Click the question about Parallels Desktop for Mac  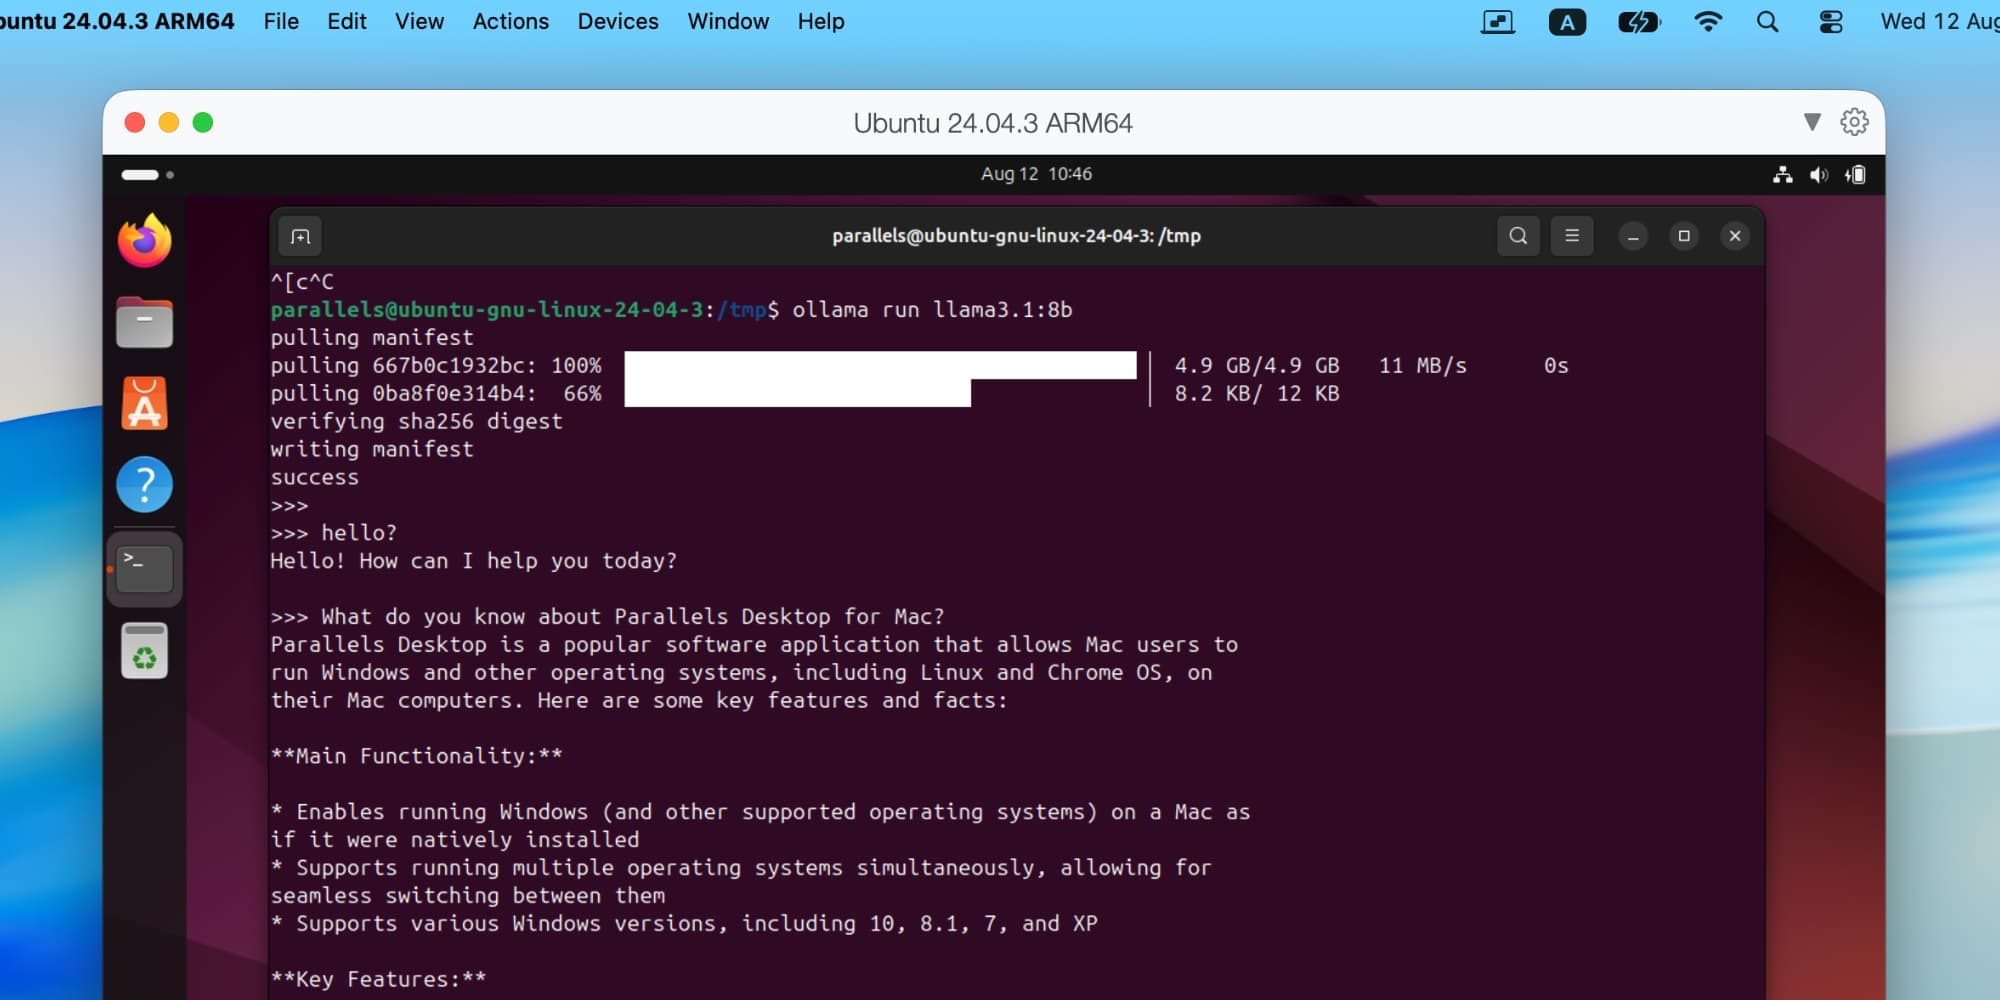point(607,617)
